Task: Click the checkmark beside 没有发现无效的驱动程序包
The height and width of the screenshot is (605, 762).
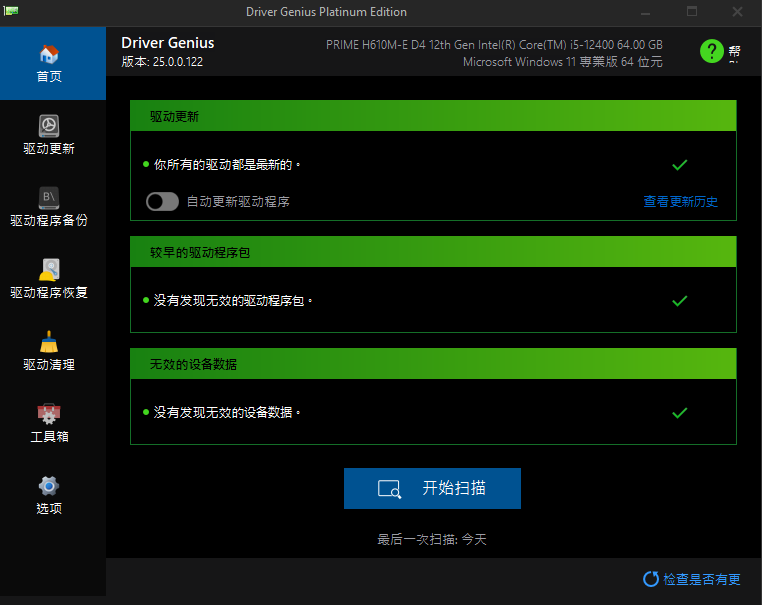Action: [679, 301]
